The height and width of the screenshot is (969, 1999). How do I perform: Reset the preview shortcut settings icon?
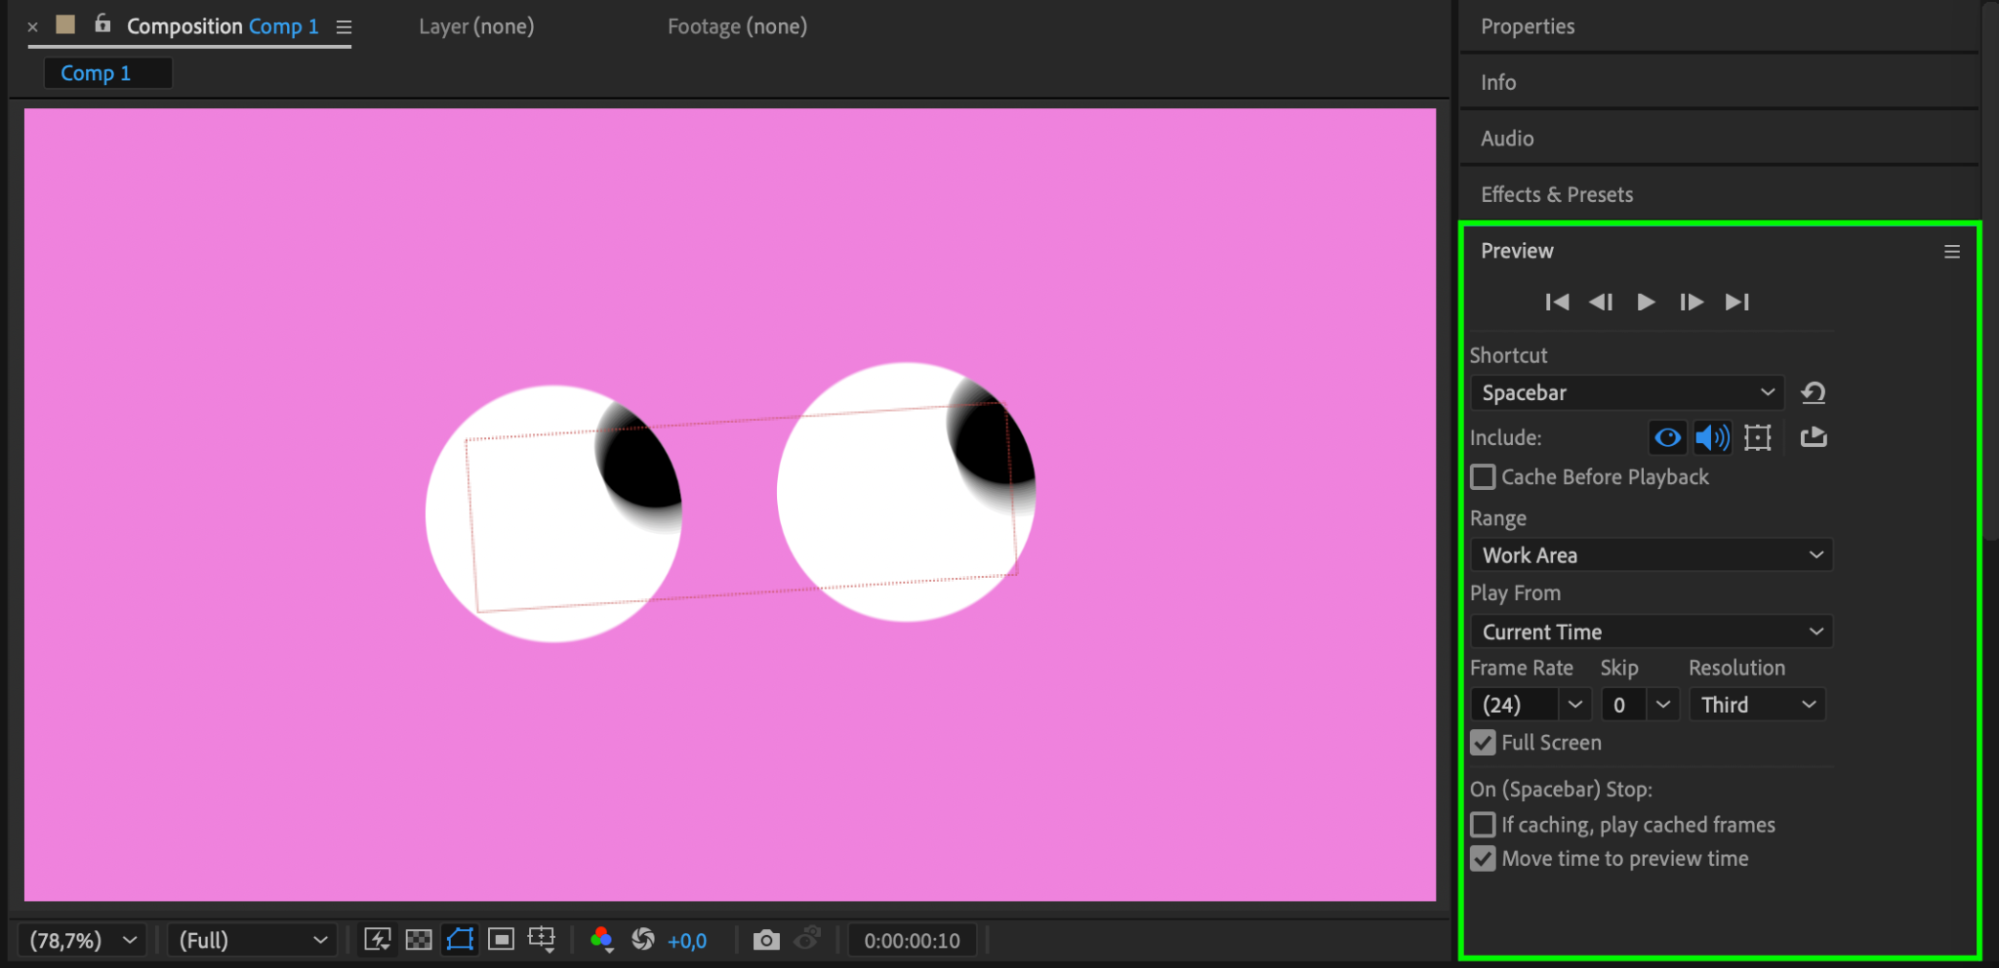pyautogui.click(x=1813, y=393)
